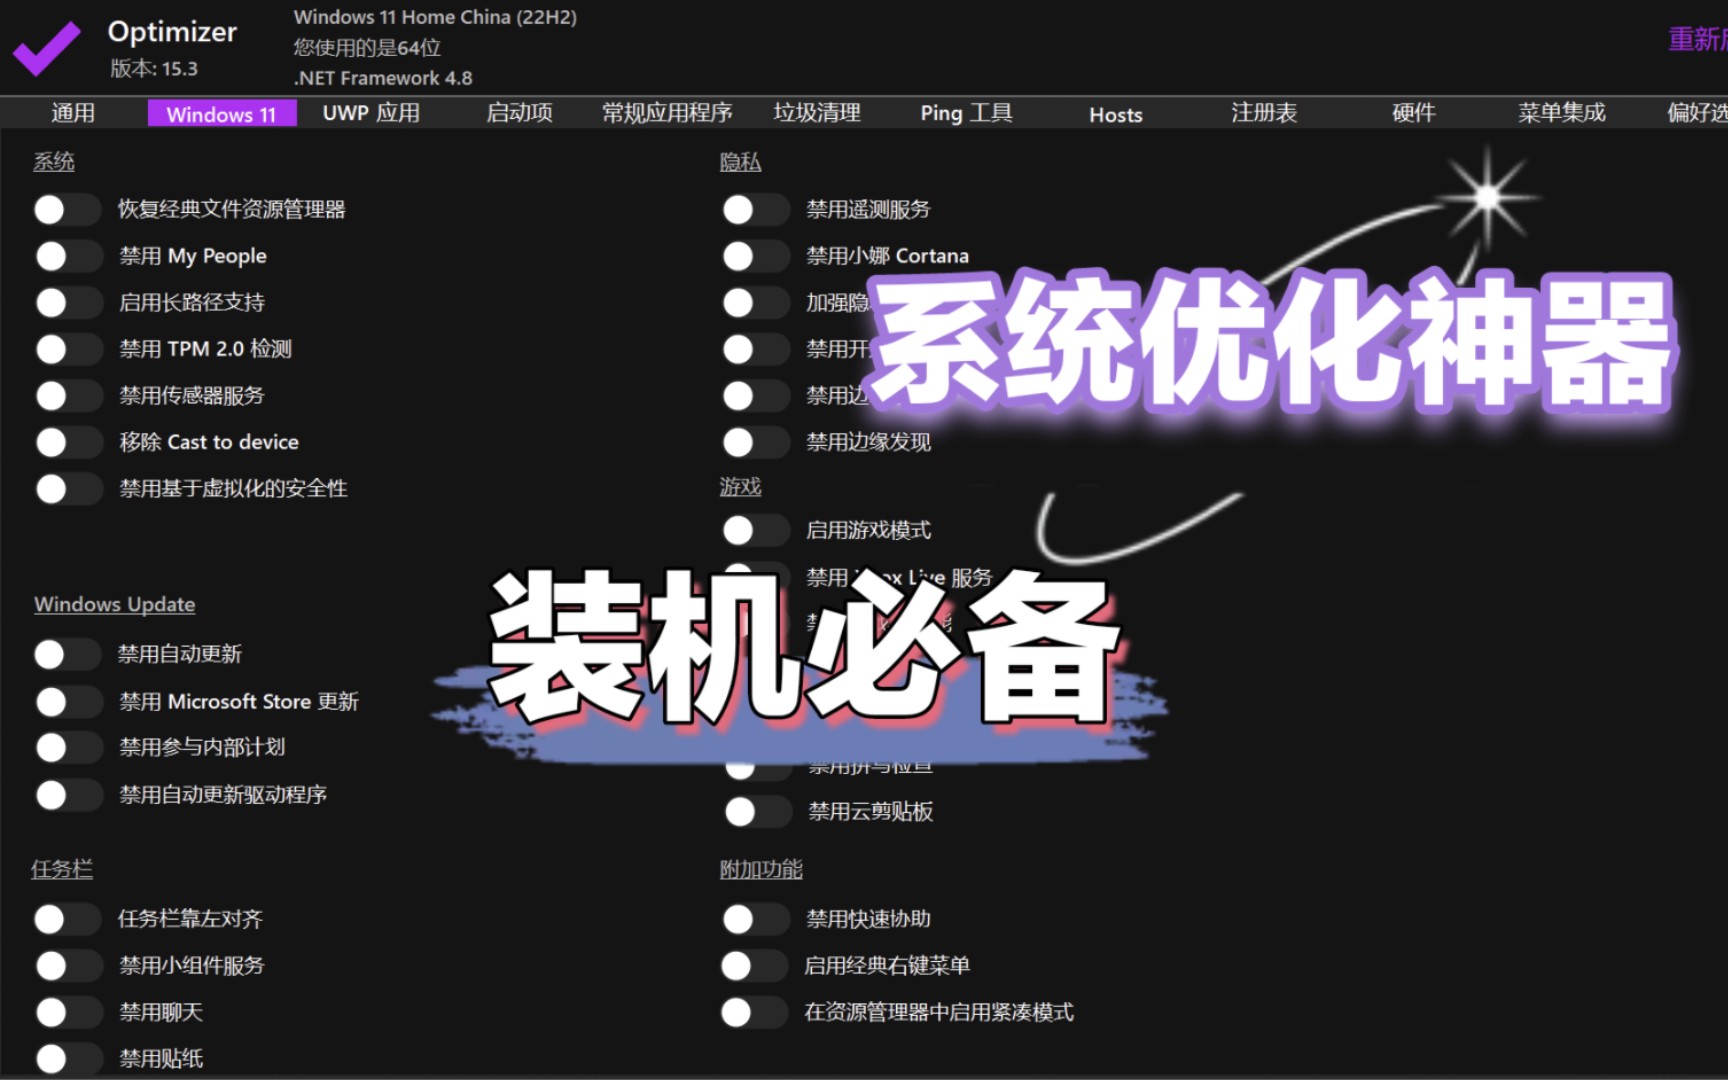The image size is (1728, 1080).
Task: Toggle 禁用 Microsoft Store 更新 switch
Action: (x=68, y=702)
